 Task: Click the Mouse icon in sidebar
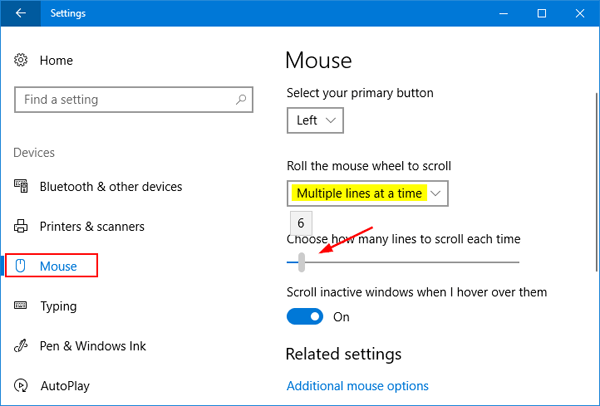[21, 266]
